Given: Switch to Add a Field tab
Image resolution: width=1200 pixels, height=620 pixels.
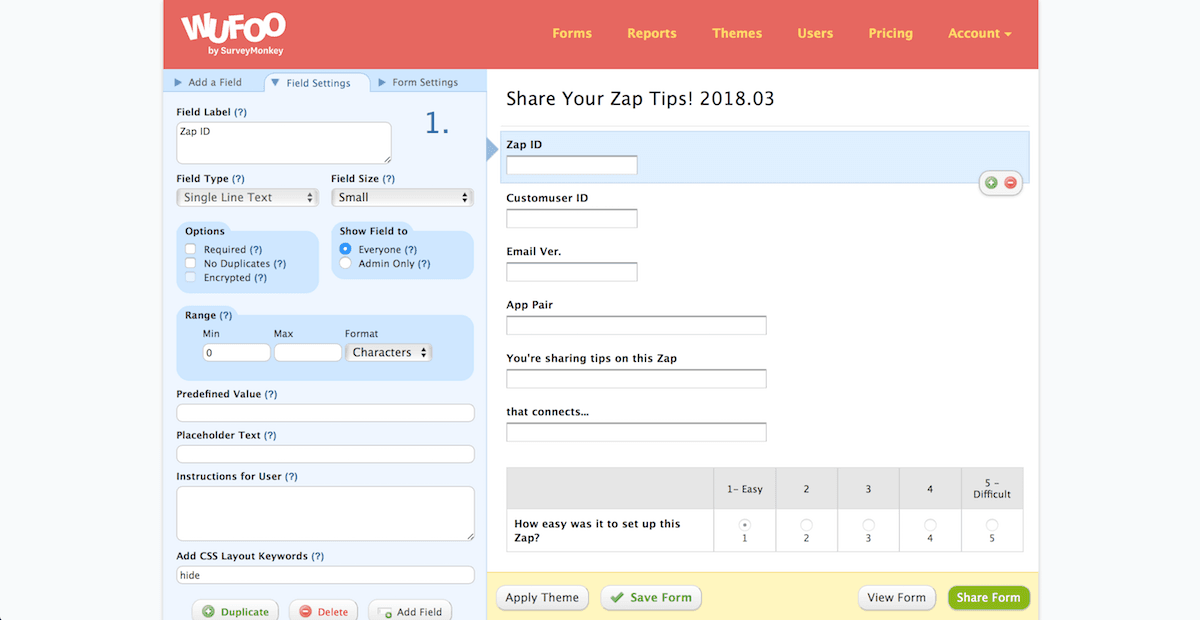Looking at the screenshot, I should pyautogui.click(x=208, y=82).
